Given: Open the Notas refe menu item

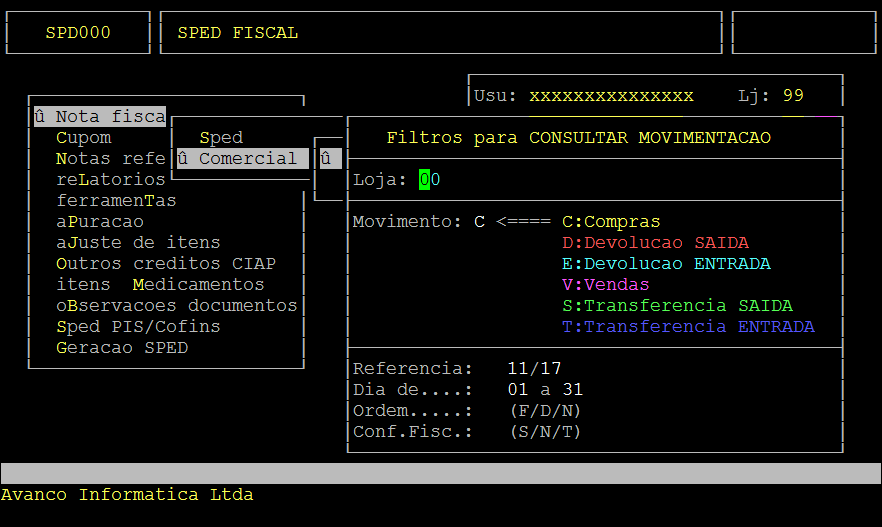Looking at the screenshot, I should tap(110, 159).
